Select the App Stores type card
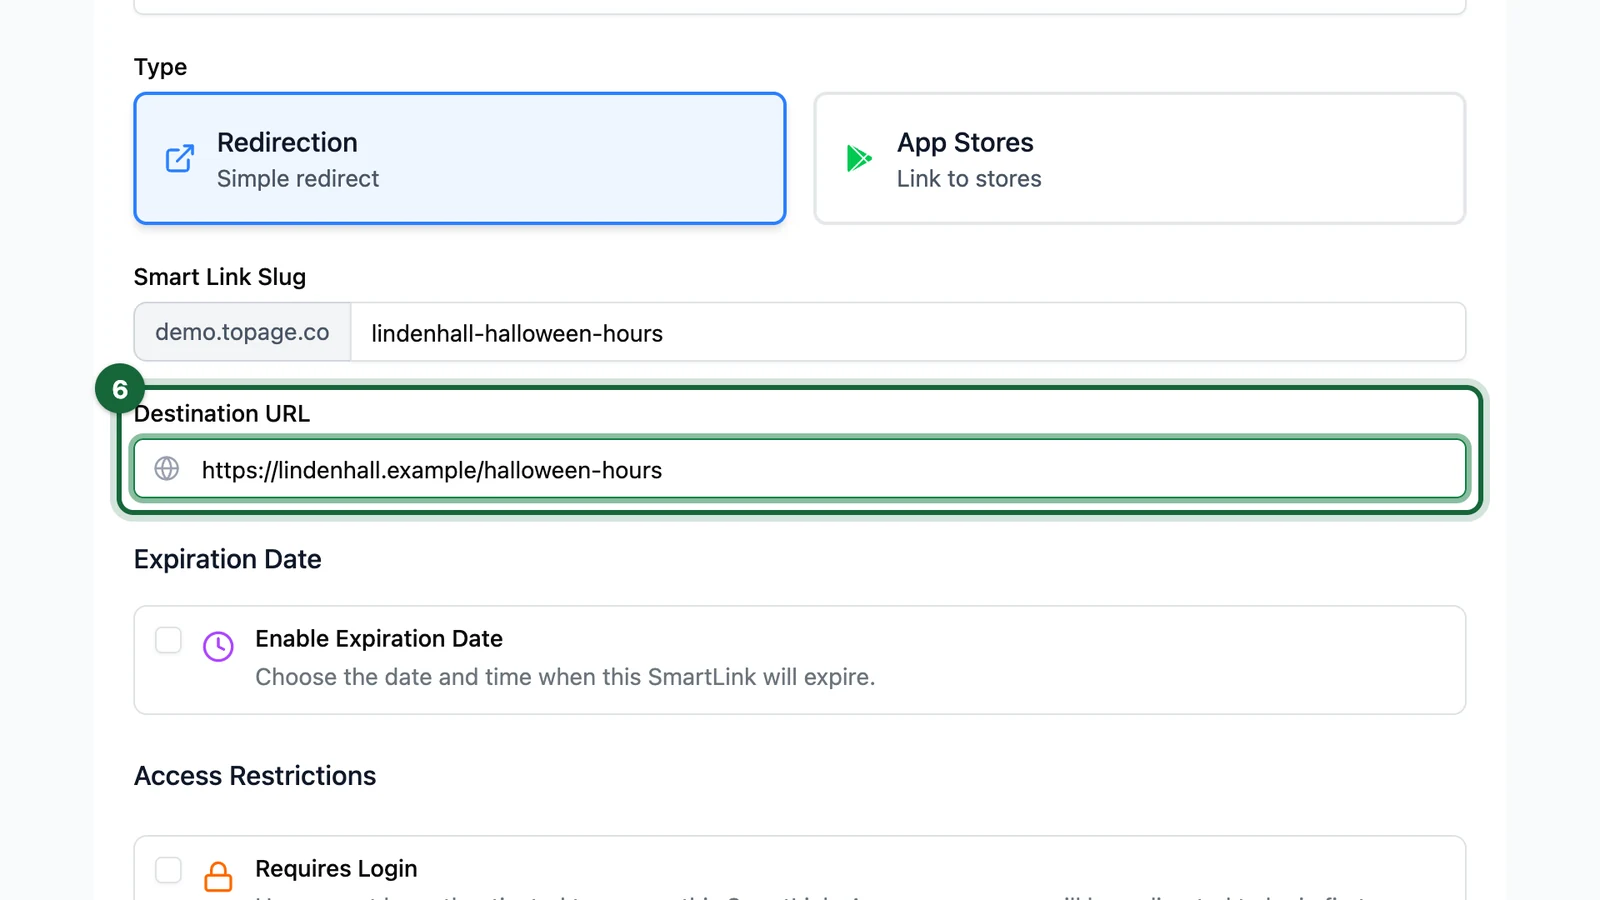Image resolution: width=1600 pixels, height=900 pixels. (x=1140, y=158)
